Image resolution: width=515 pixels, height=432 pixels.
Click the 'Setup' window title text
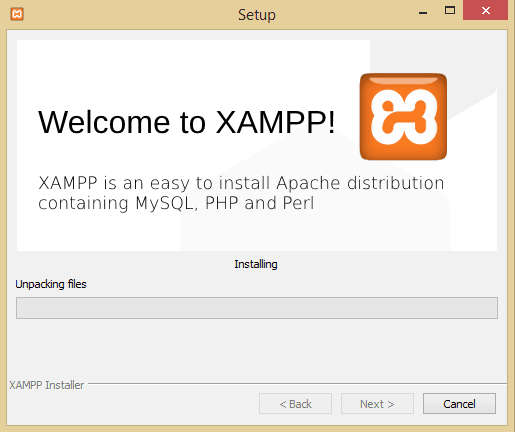click(x=257, y=15)
